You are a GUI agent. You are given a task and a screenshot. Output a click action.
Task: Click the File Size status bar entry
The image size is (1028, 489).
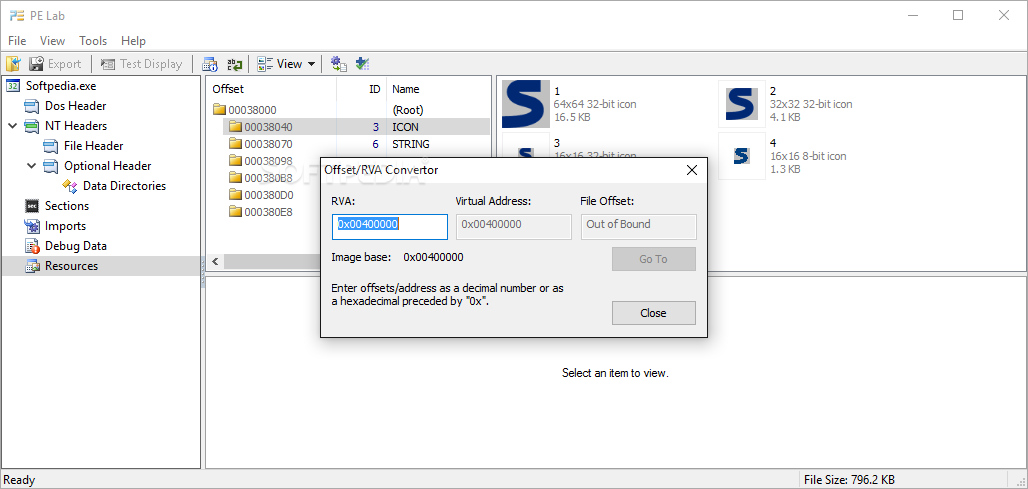(x=850, y=480)
